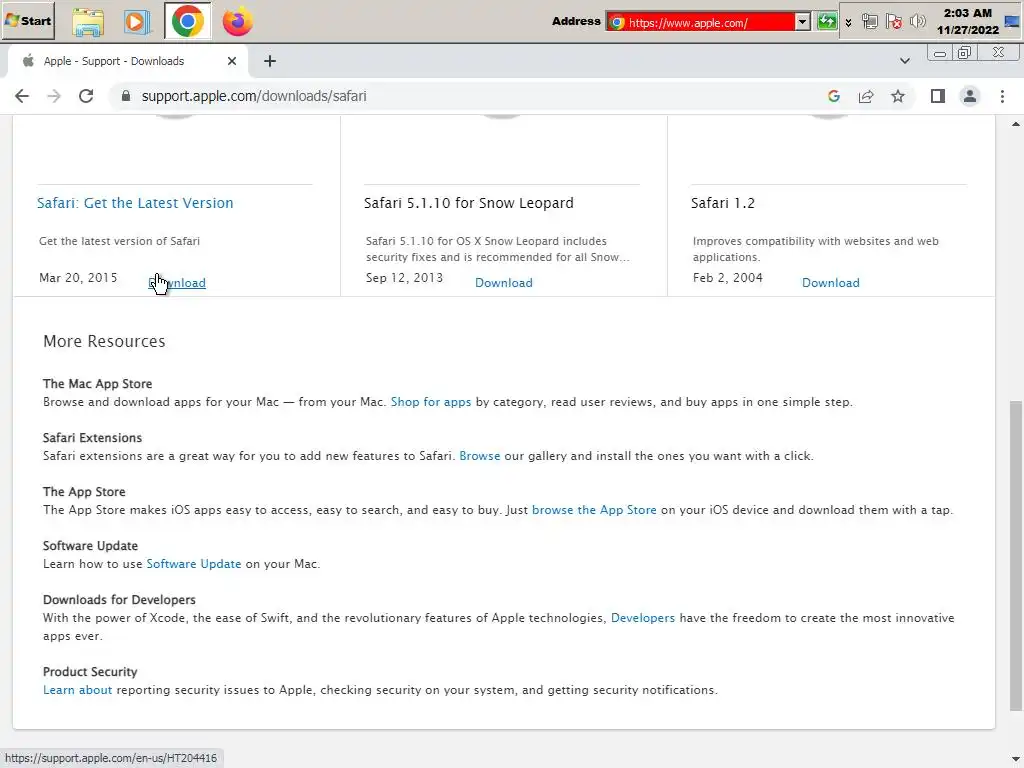
Task: Click the clock showing 2:03 AM
Action: [x=967, y=22]
